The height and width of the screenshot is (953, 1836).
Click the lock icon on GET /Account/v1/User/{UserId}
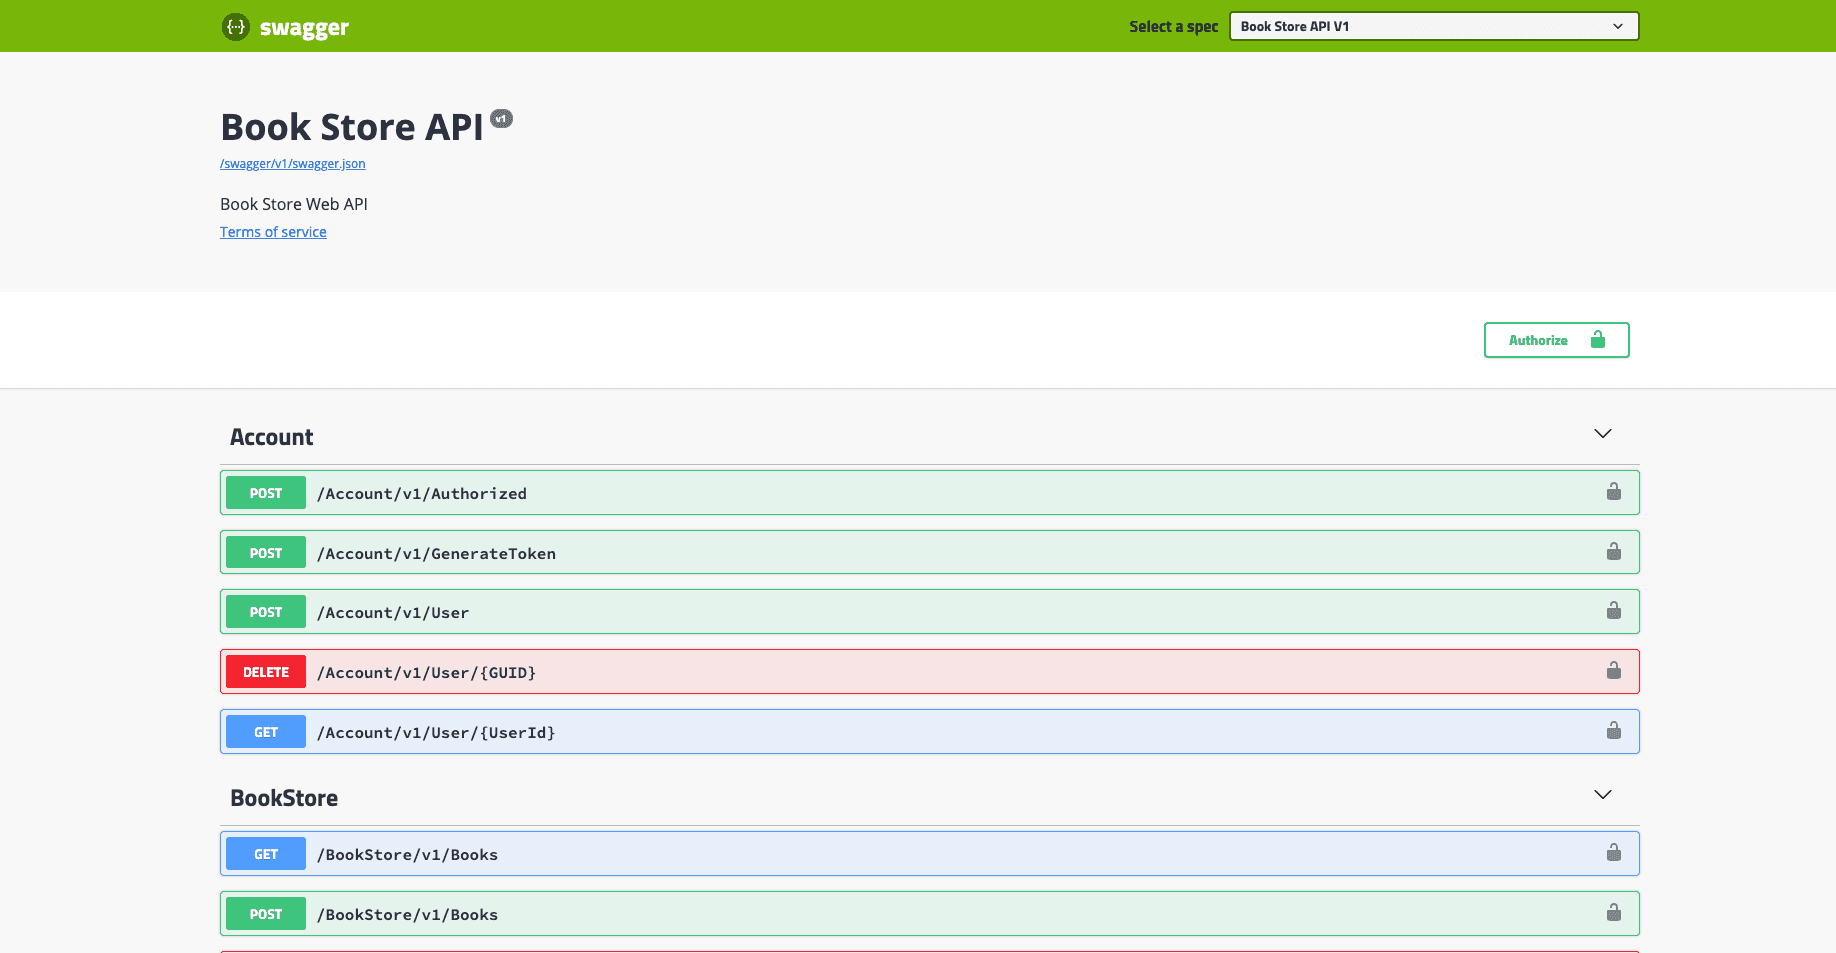pyautogui.click(x=1613, y=730)
